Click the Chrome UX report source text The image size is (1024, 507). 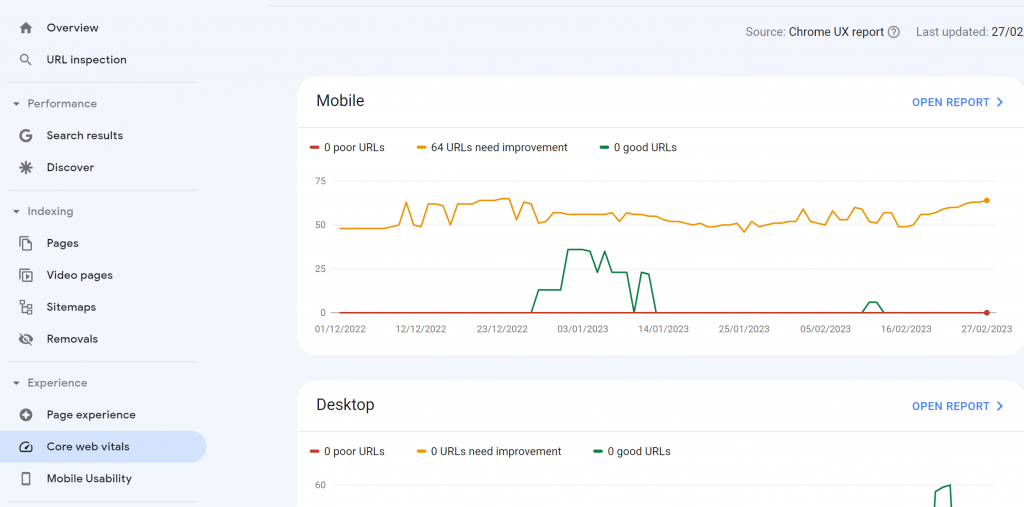(836, 32)
